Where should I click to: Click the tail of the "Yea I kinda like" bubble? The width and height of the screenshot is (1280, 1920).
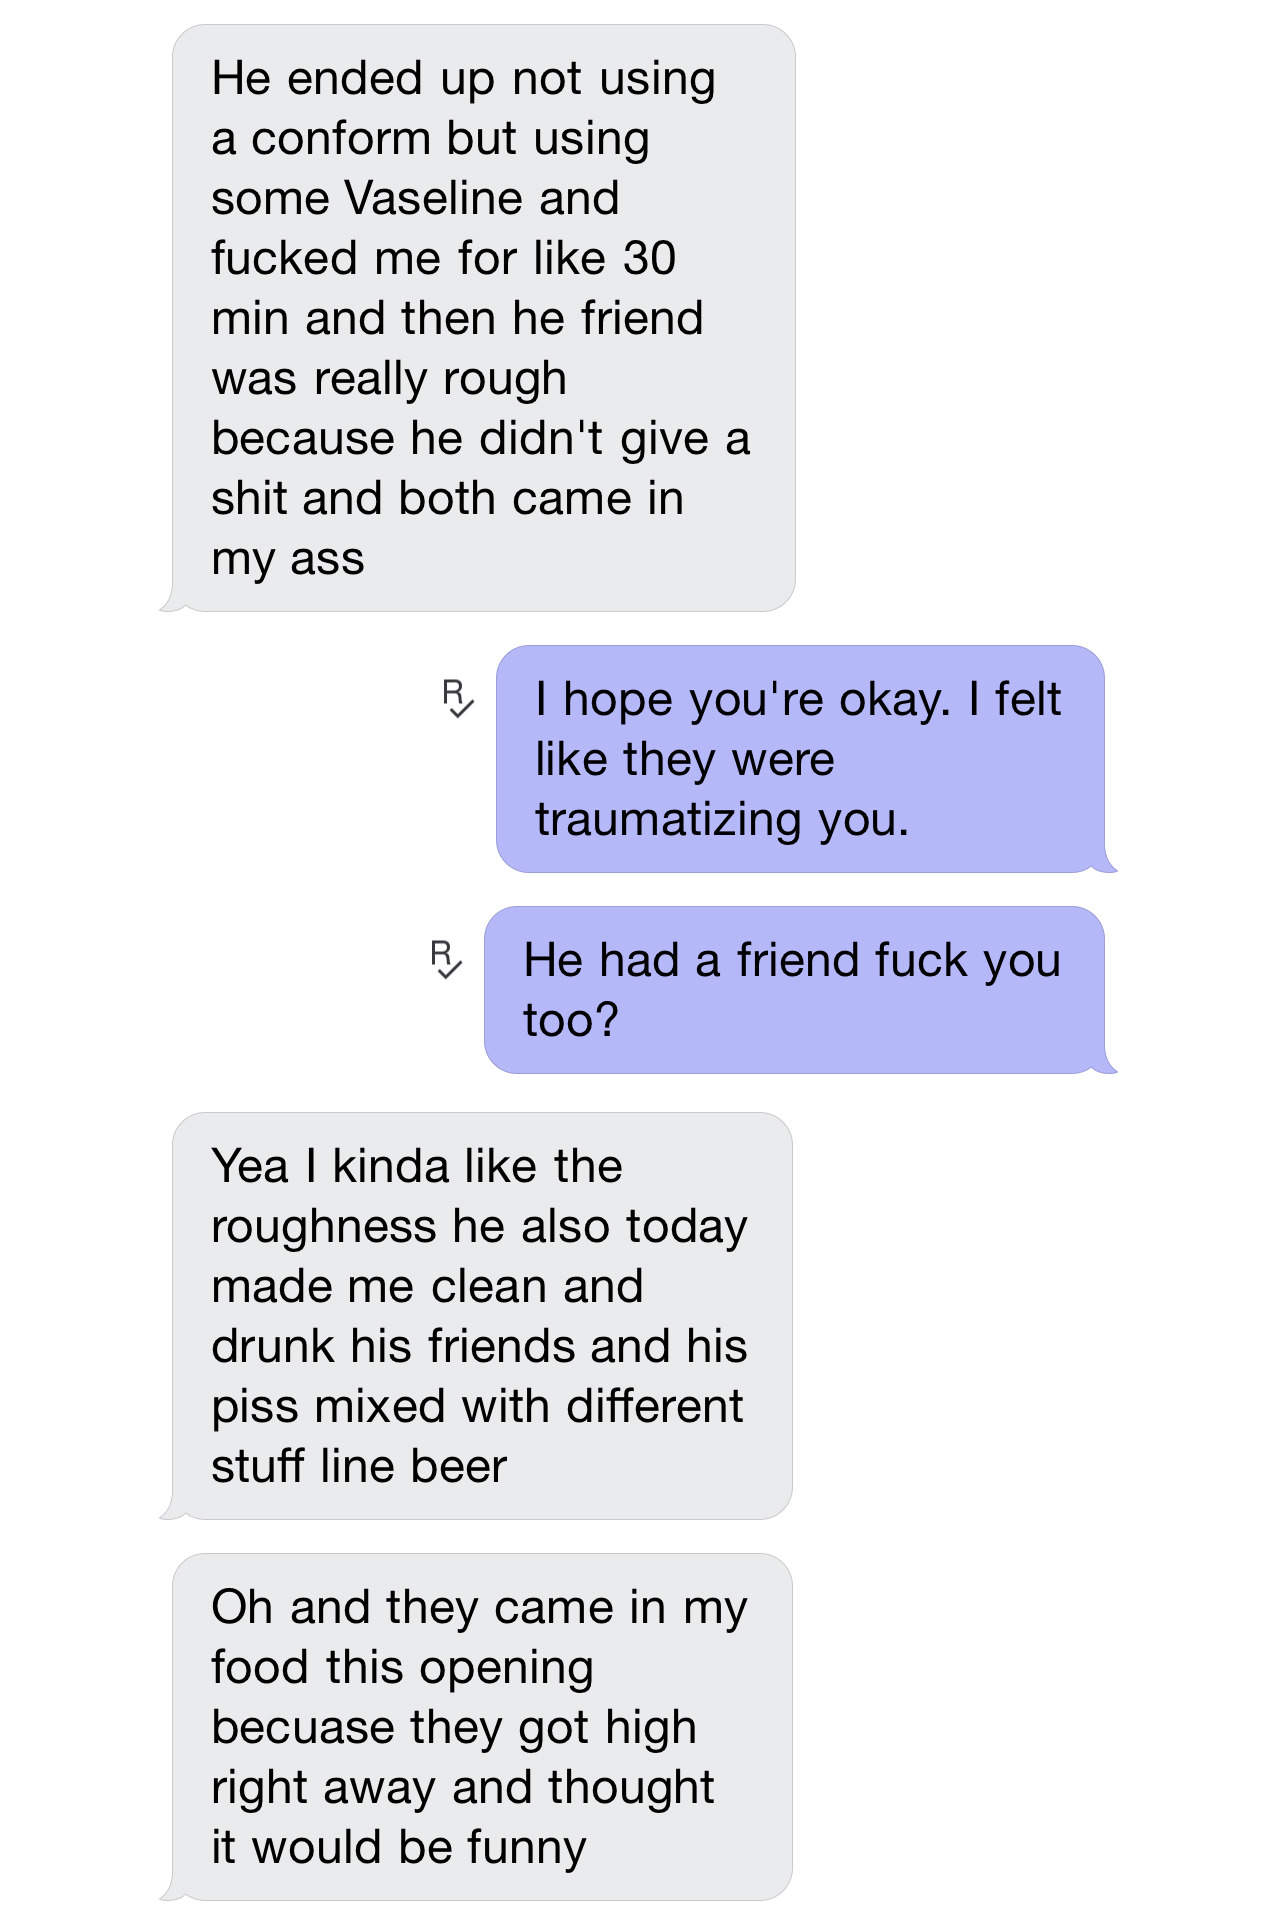pyautogui.click(x=170, y=1512)
